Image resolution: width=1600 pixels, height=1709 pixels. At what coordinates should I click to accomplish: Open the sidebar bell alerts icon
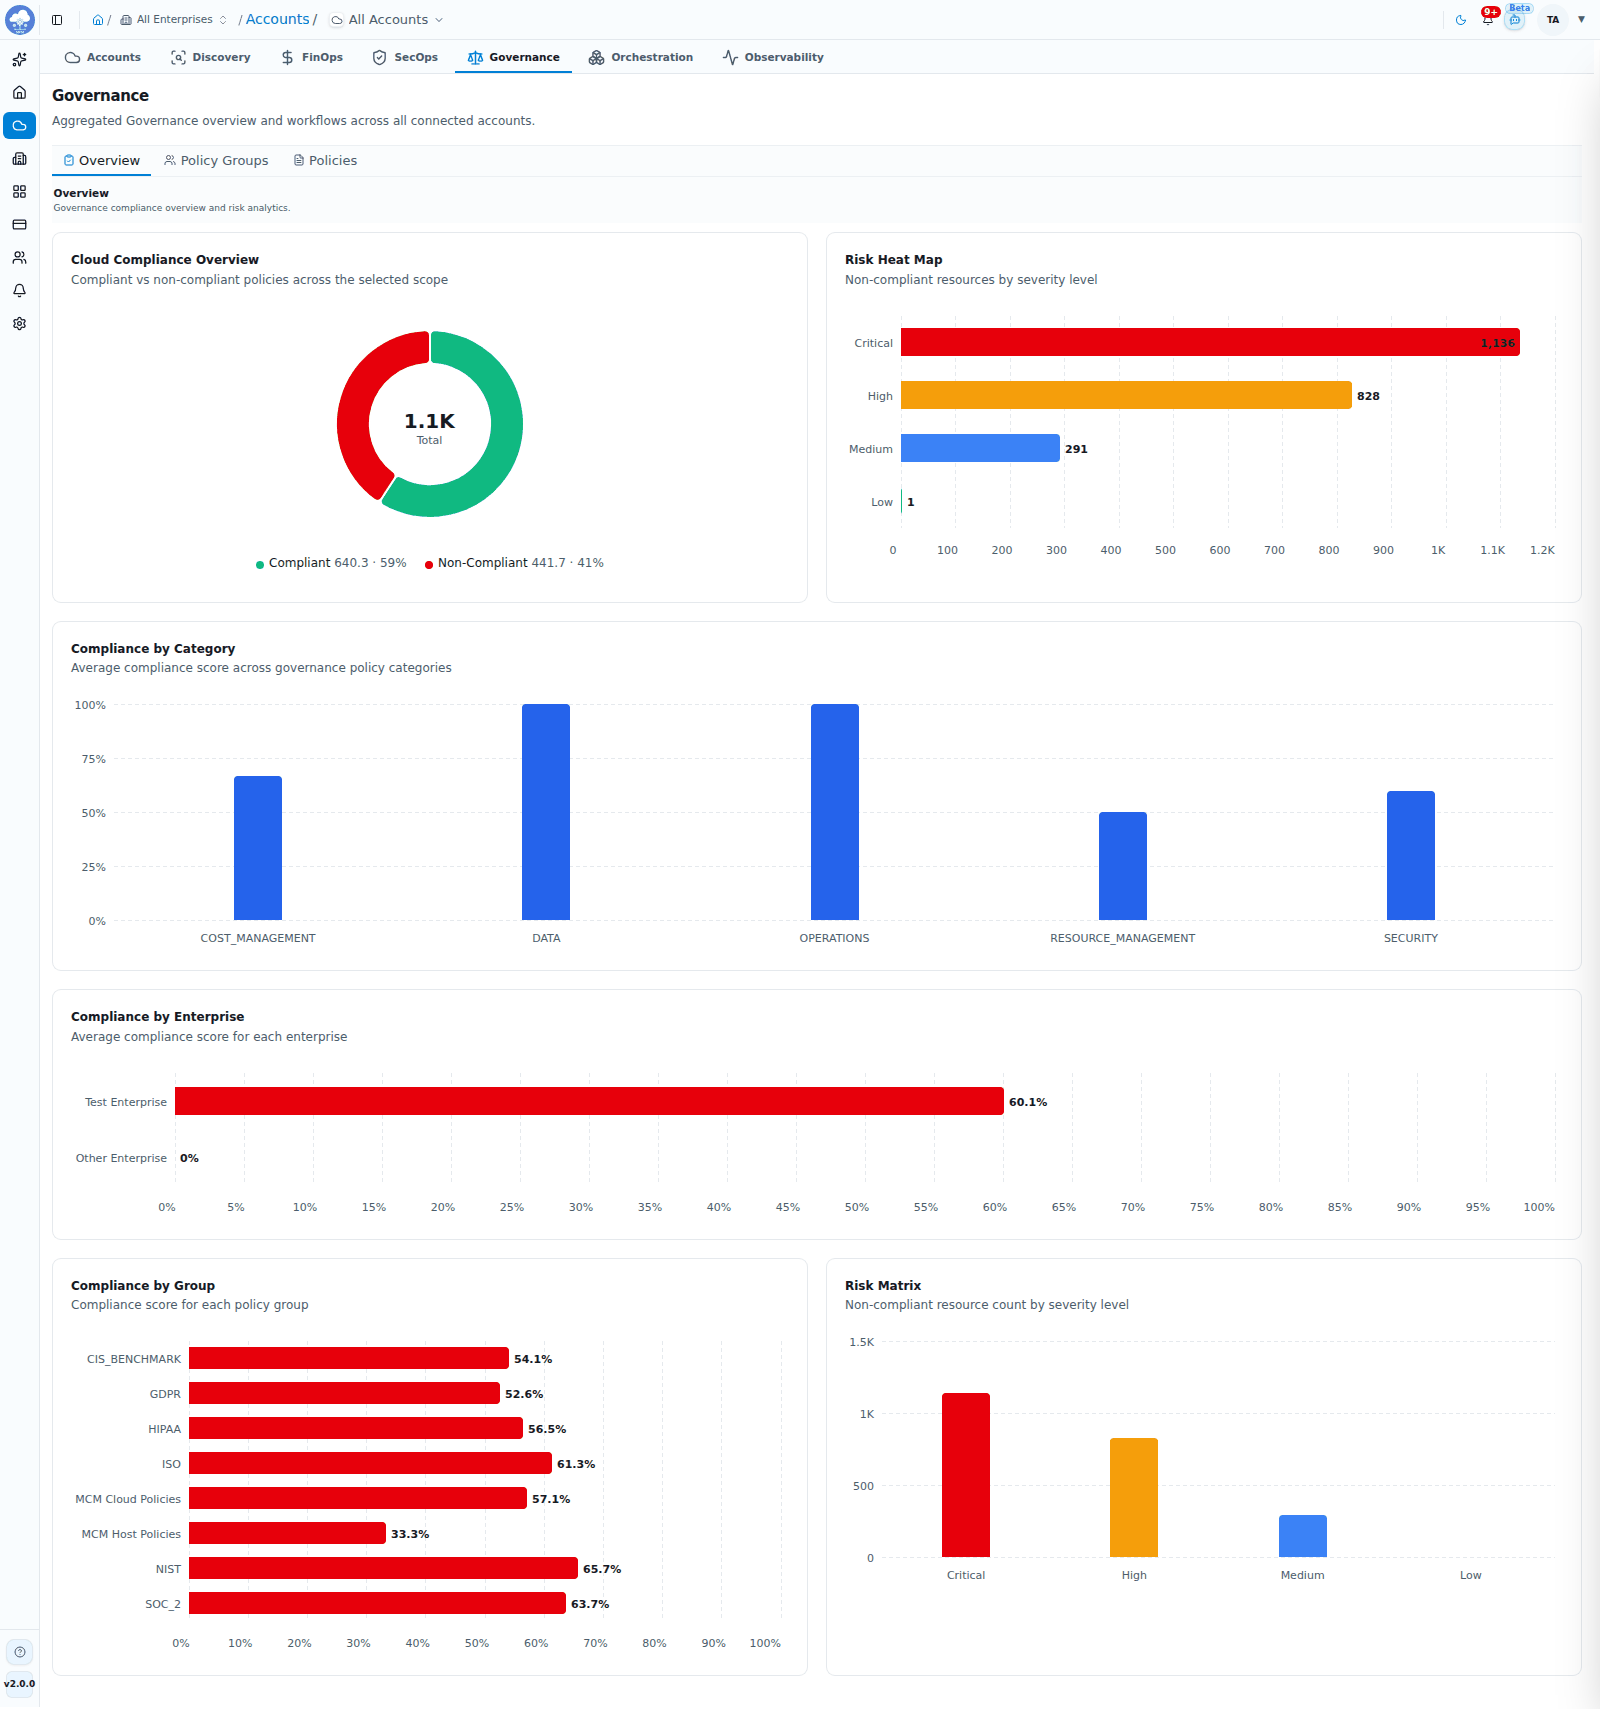click(x=19, y=291)
